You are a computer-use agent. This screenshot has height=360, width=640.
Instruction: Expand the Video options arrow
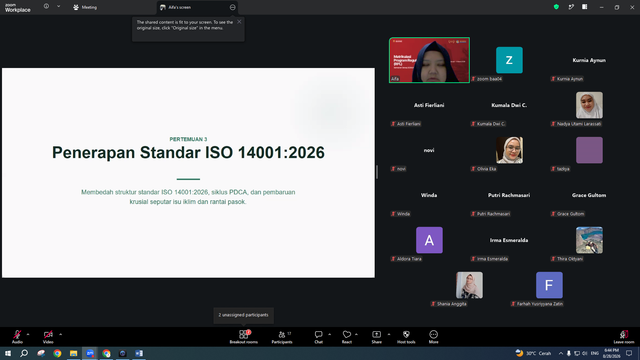tap(60, 334)
